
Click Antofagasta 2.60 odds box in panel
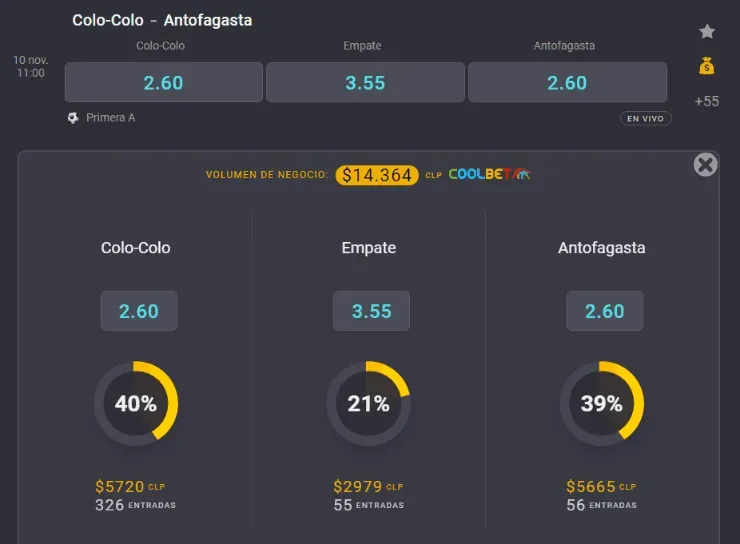point(604,311)
